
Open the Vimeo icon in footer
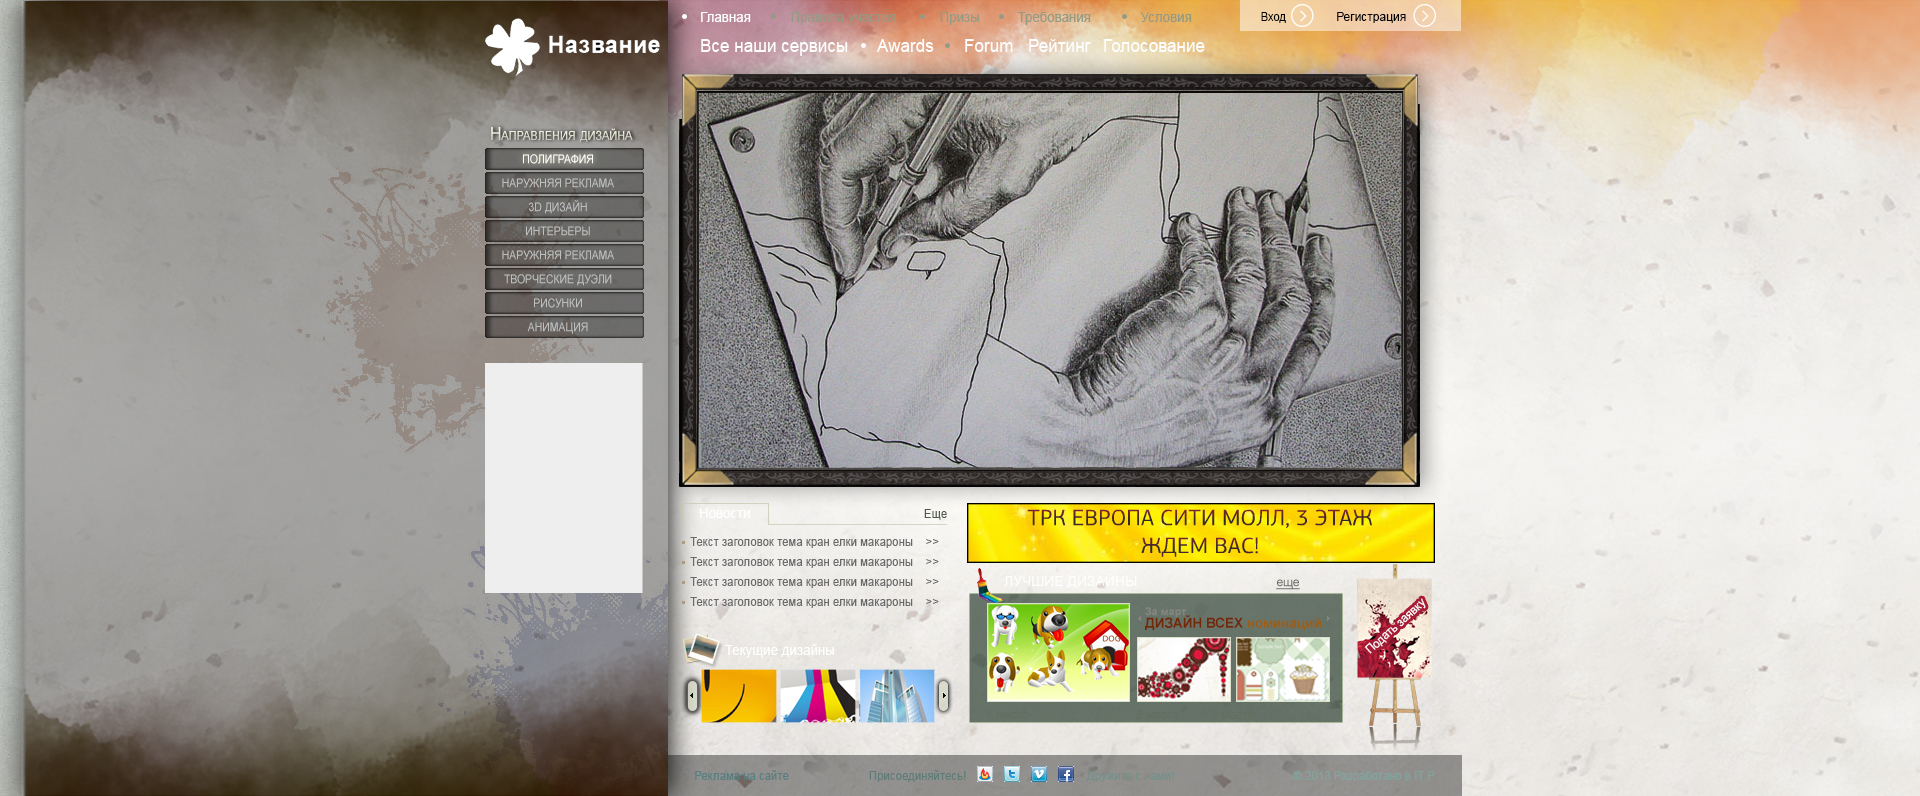pyautogui.click(x=1039, y=774)
